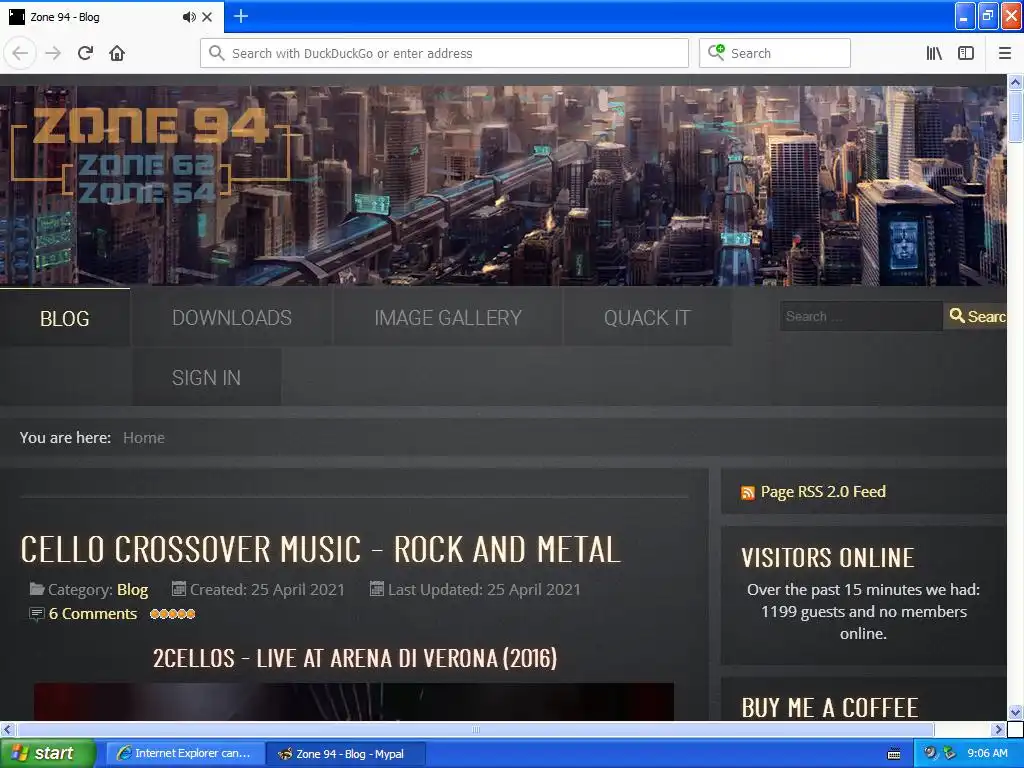Click the on-screen keyboard taskbar icon
Viewport: 1024px width, 768px height.
click(894, 754)
